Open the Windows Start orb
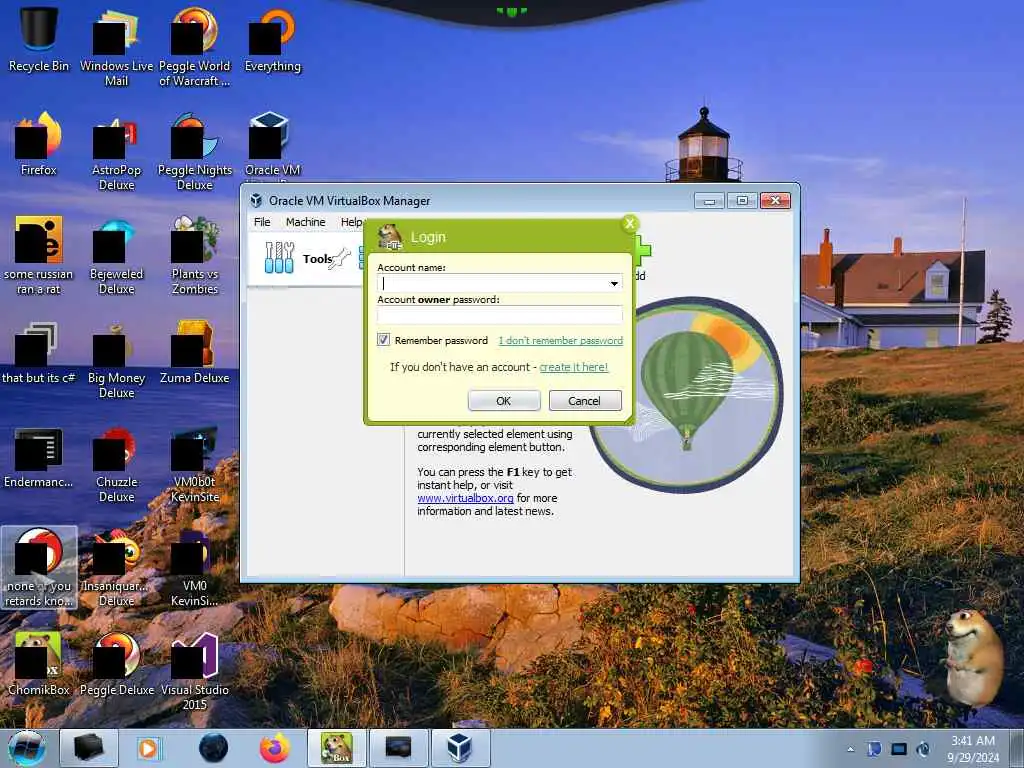This screenshot has width=1024, height=768. [27, 748]
